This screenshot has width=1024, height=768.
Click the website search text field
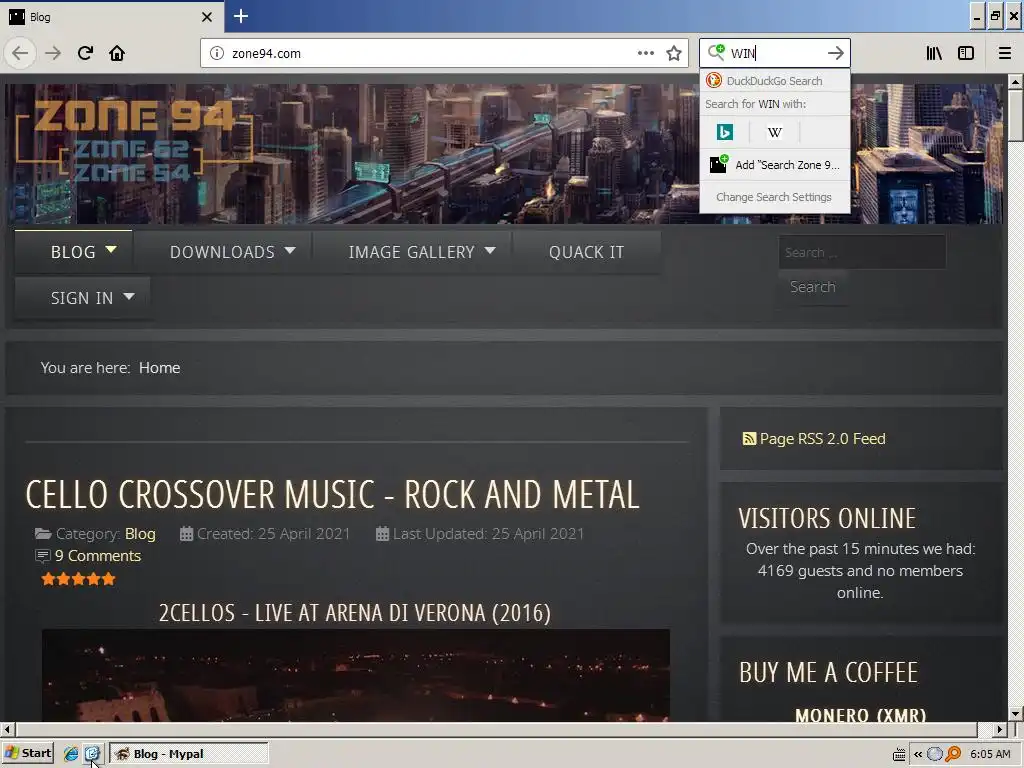point(862,252)
